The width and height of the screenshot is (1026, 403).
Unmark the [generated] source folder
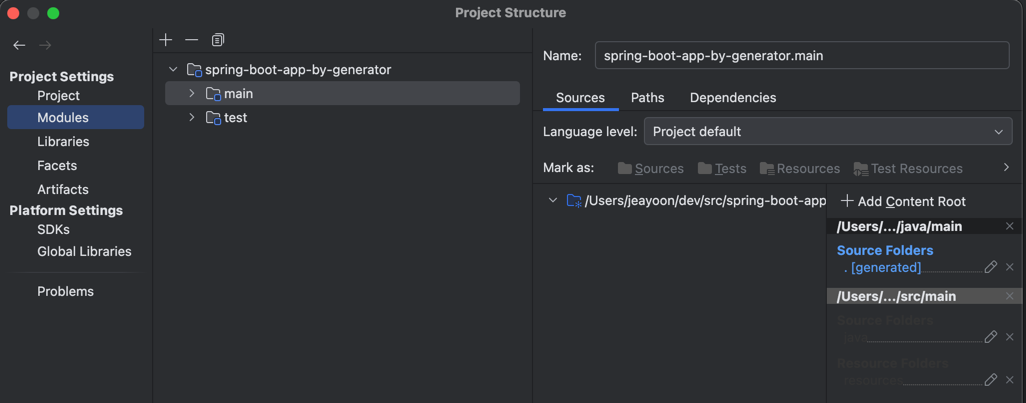coord(1010,267)
